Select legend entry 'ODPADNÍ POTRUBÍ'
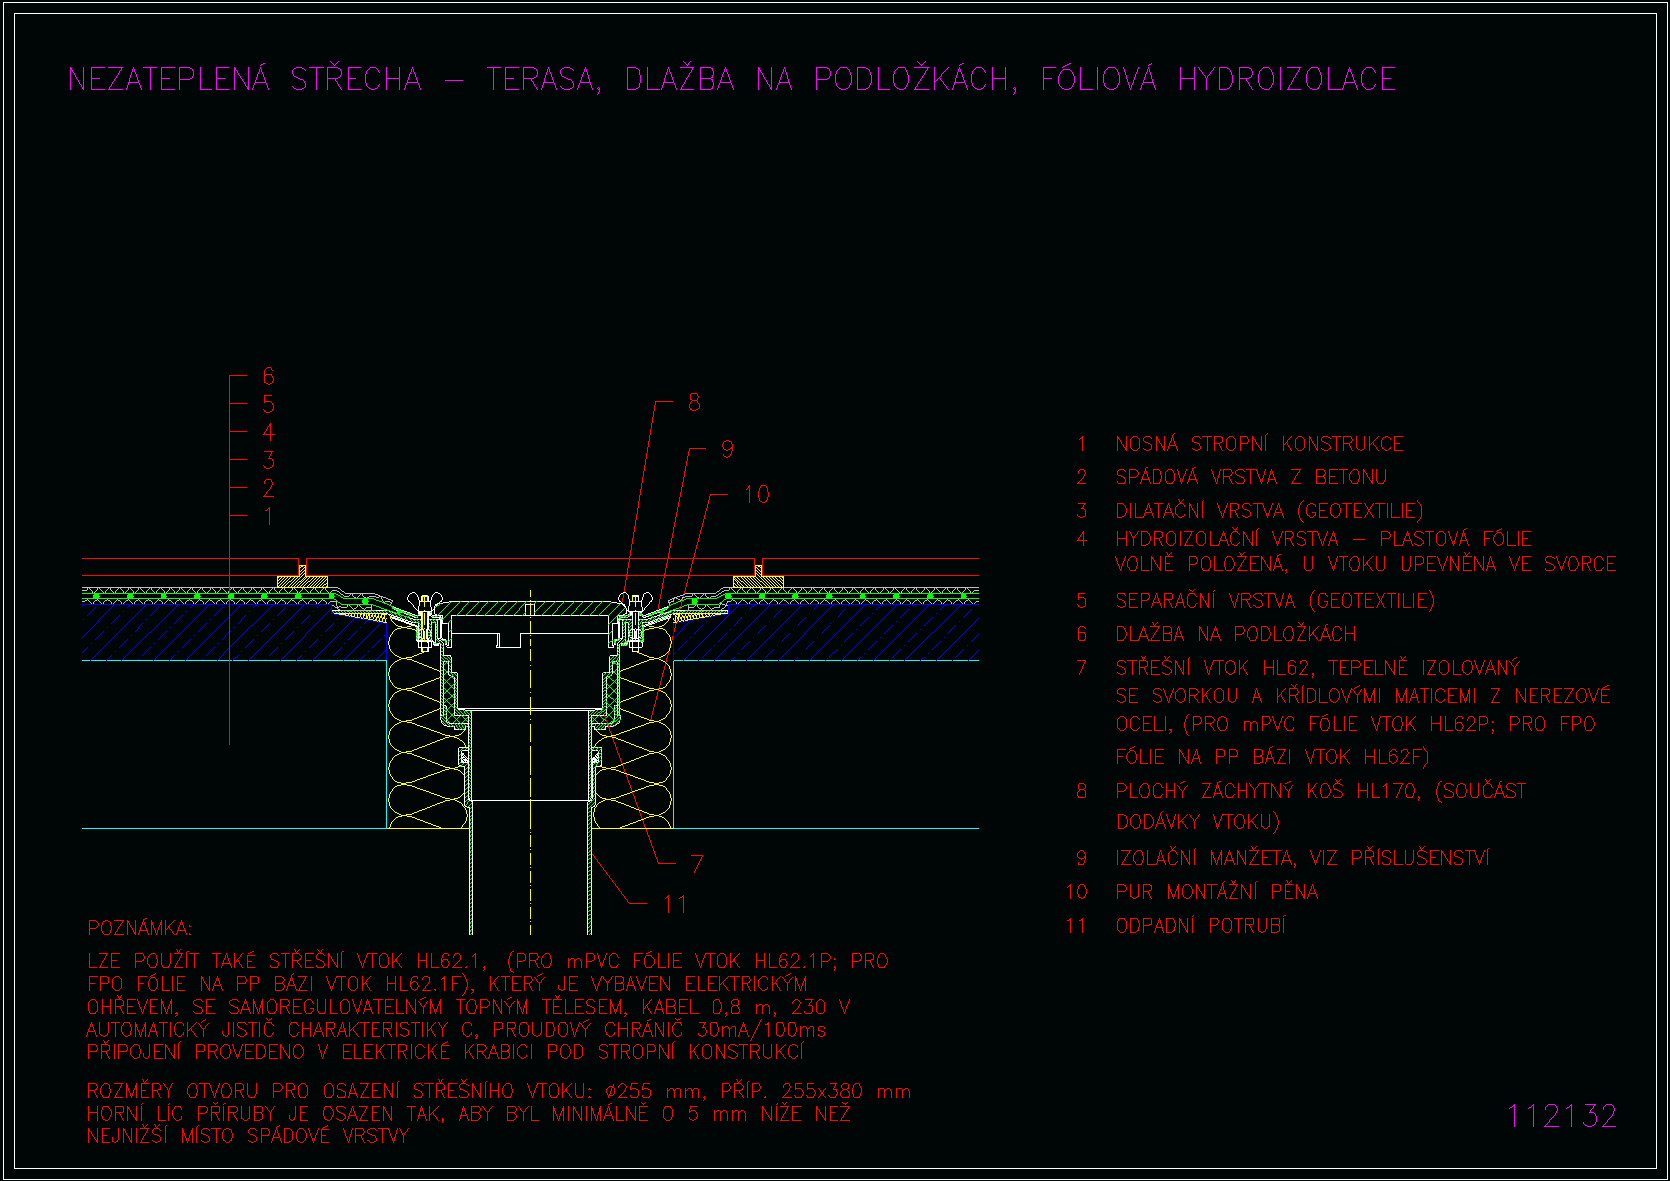The height and width of the screenshot is (1181, 1670). point(1201,926)
